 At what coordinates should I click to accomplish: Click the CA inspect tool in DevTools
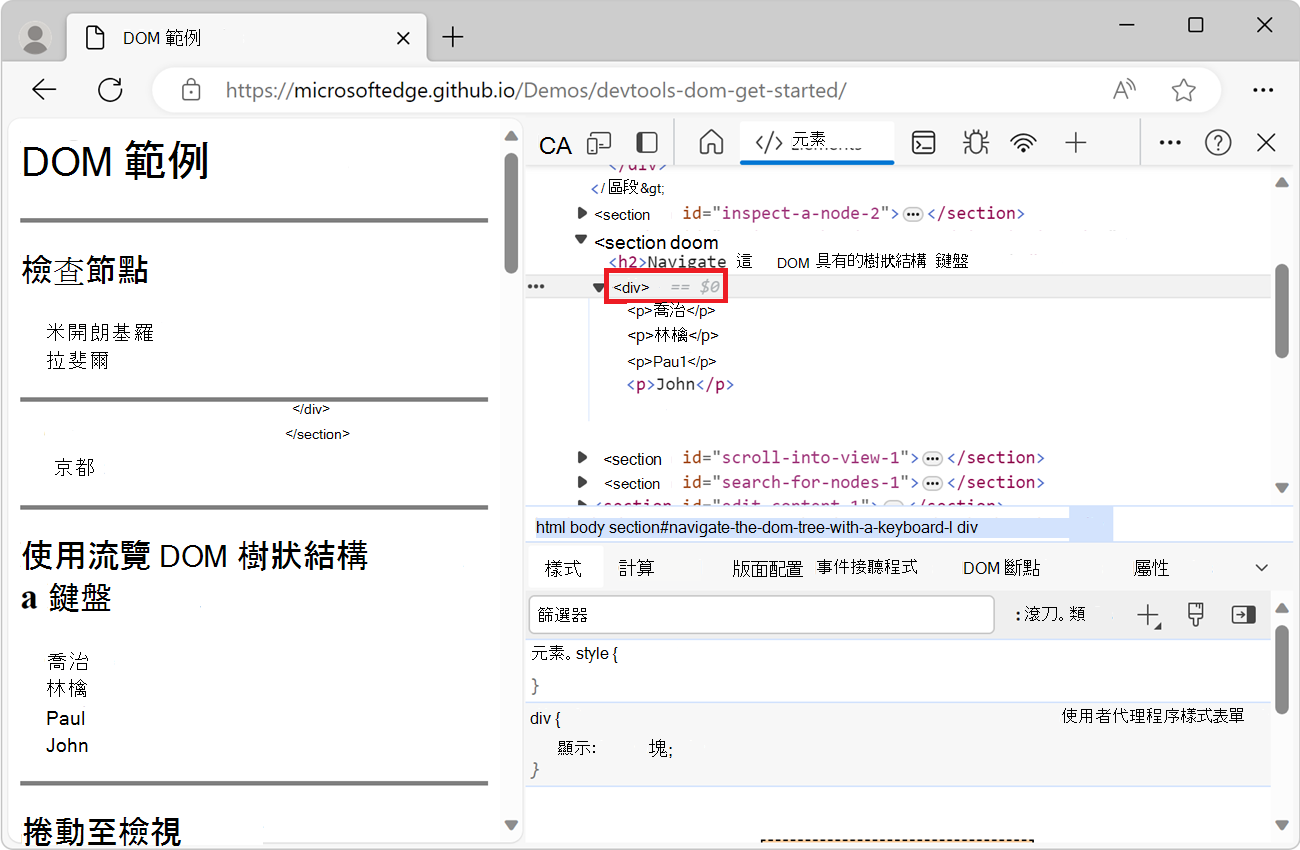555,146
